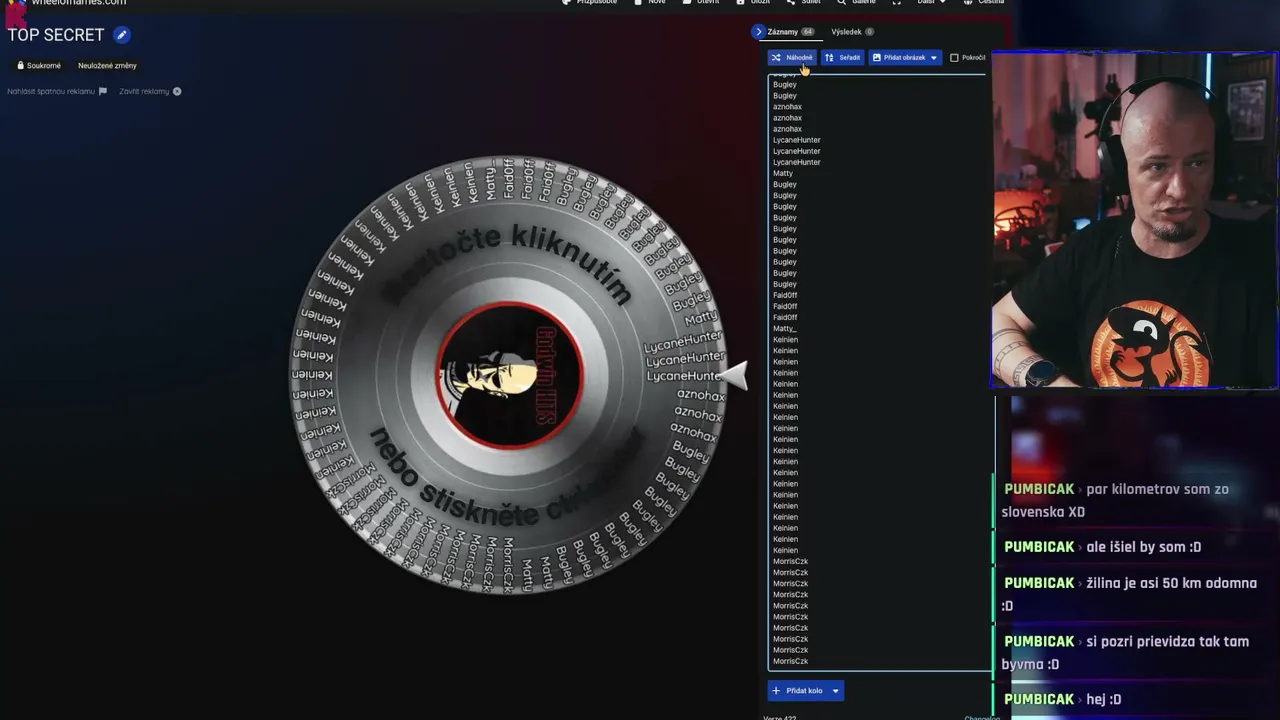Image resolution: width=1280 pixels, height=720 pixels.
Task: Open the Neuložené změny status badge
Action: point(107,66)
